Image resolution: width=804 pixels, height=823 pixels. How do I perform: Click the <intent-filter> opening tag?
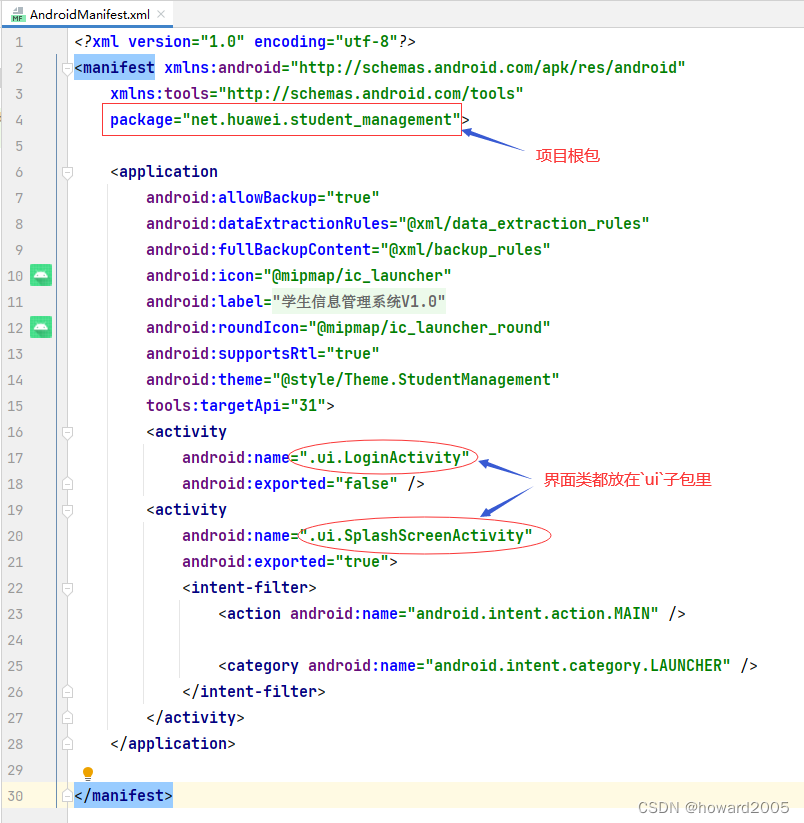point(249,588)
